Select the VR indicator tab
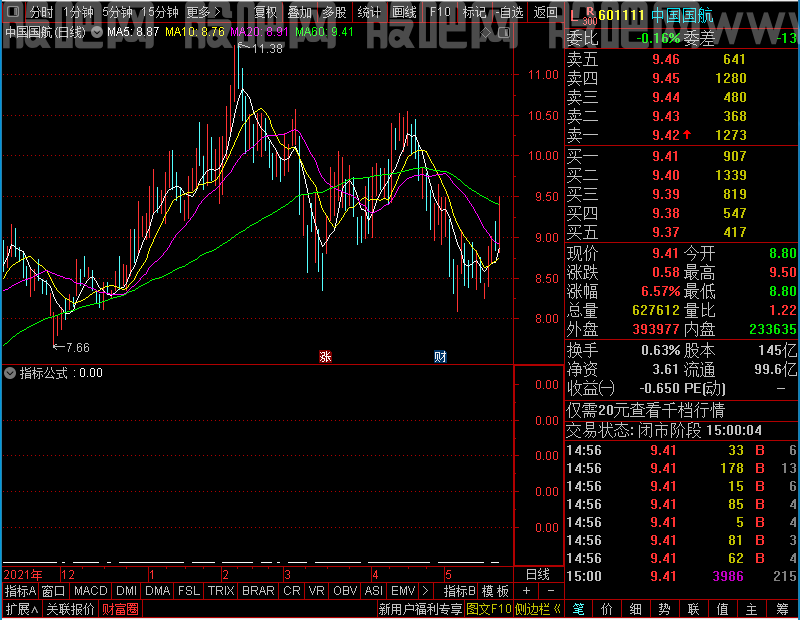This screenshot has width=800, height=620. (x=317, y=591)
